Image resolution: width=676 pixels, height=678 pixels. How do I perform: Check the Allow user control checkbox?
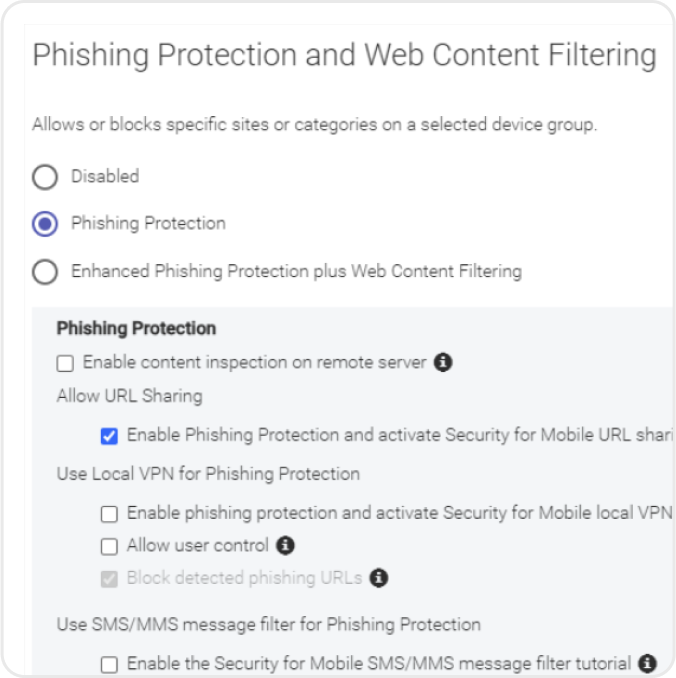[x=109, y=546]
